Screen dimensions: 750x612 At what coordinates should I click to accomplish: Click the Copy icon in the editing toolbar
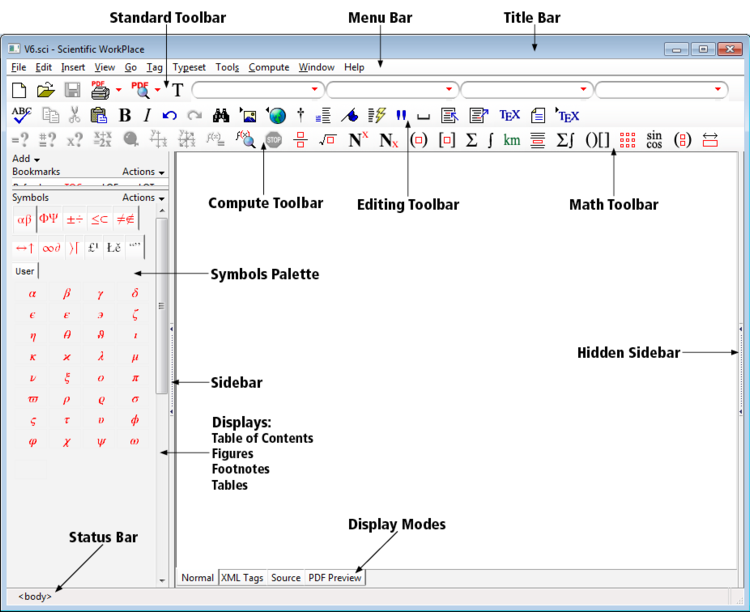point(50,115)
